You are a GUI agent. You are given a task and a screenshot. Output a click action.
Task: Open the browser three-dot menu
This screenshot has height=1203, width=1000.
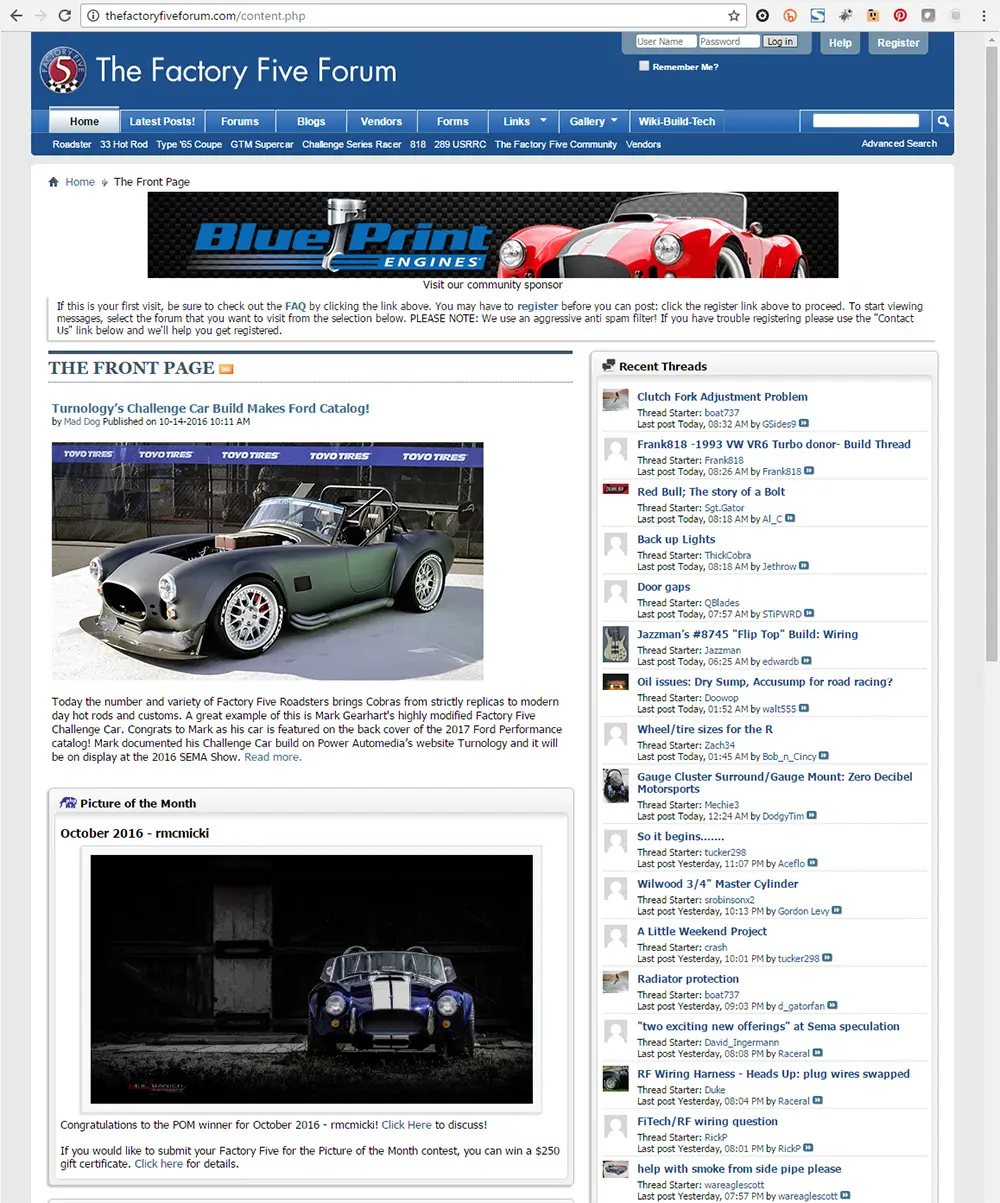(x=984, y=15)
